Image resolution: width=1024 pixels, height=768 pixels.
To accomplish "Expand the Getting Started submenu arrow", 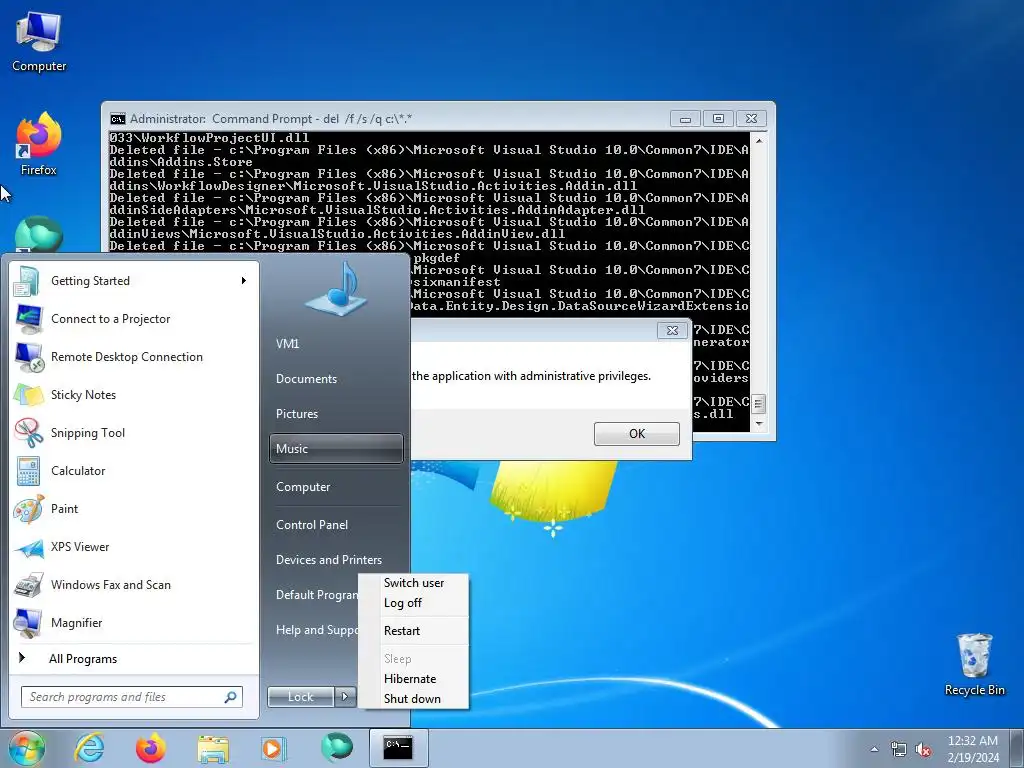I will point(244,281).
